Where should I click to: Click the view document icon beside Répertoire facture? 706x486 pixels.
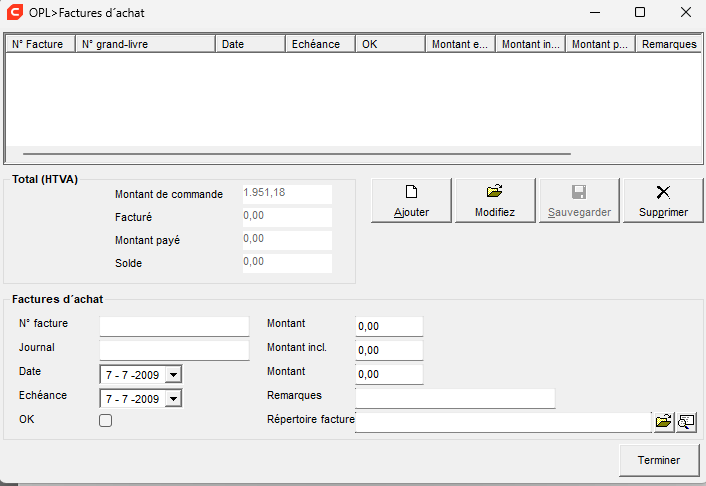686,422
